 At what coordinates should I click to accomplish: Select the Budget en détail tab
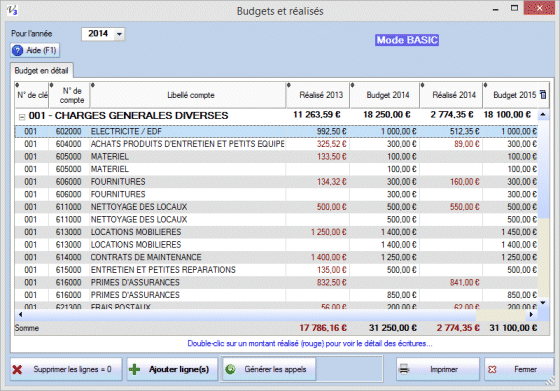(41, 71)
